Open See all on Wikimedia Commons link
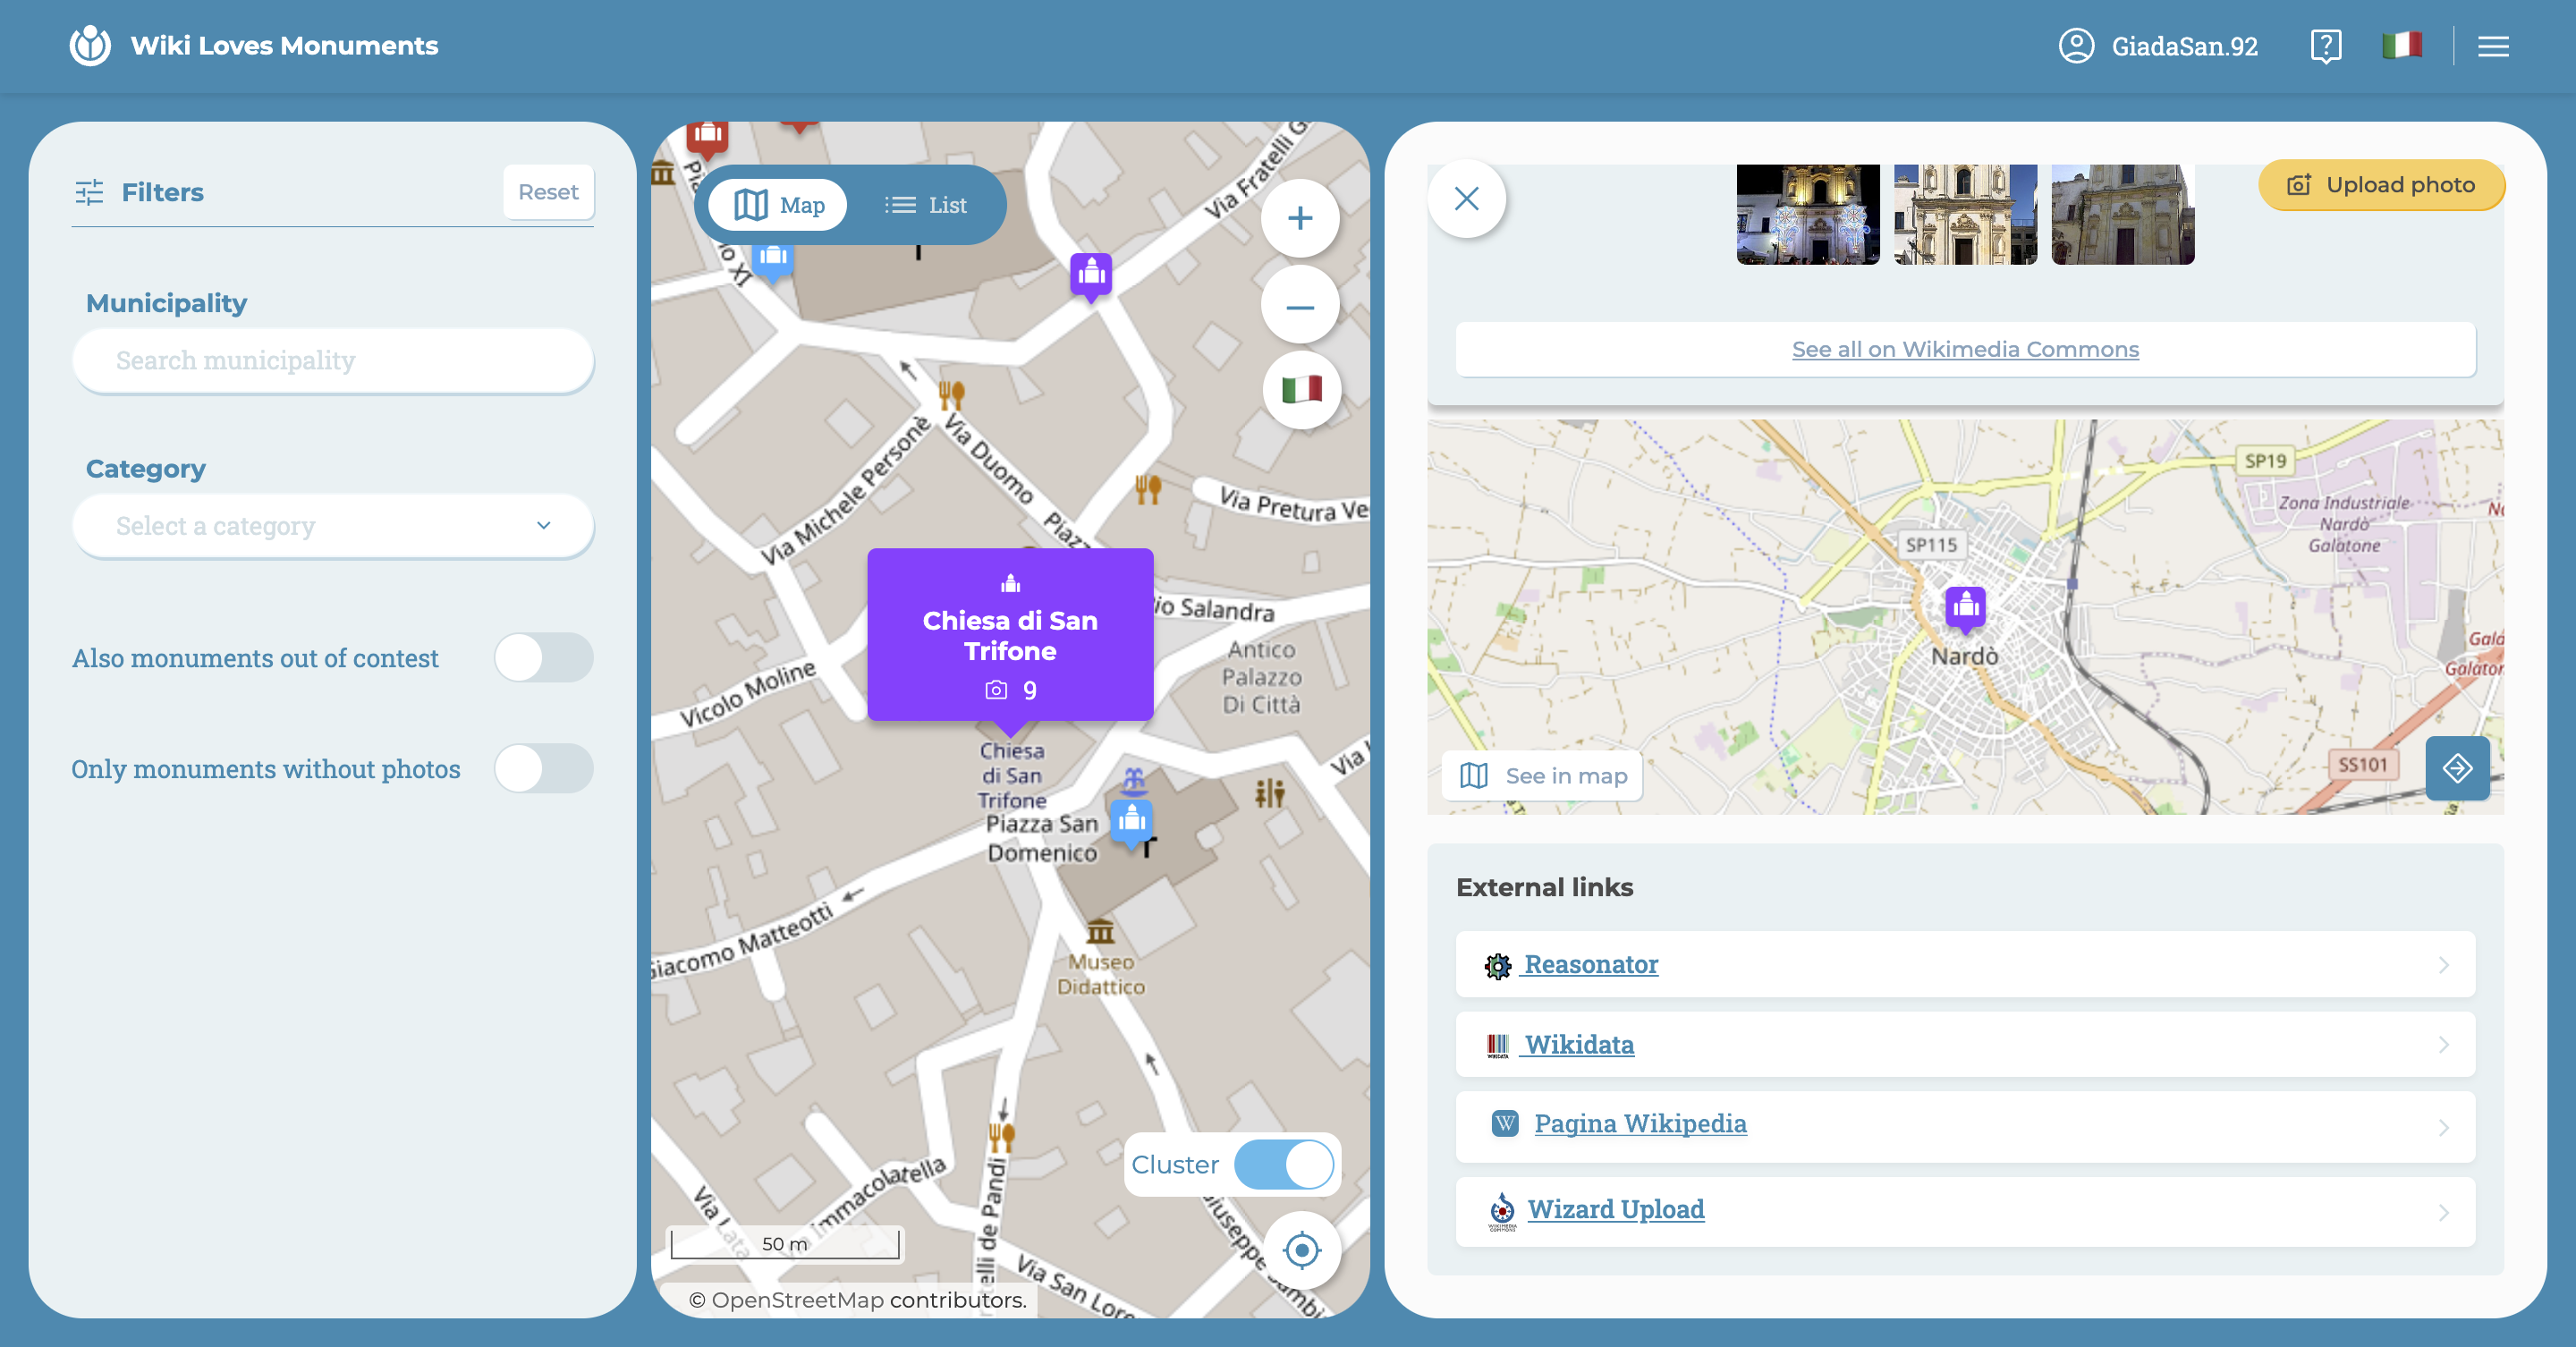Image resolution: width=2576 pixels, height=1347 pixels. [1964, 349]
